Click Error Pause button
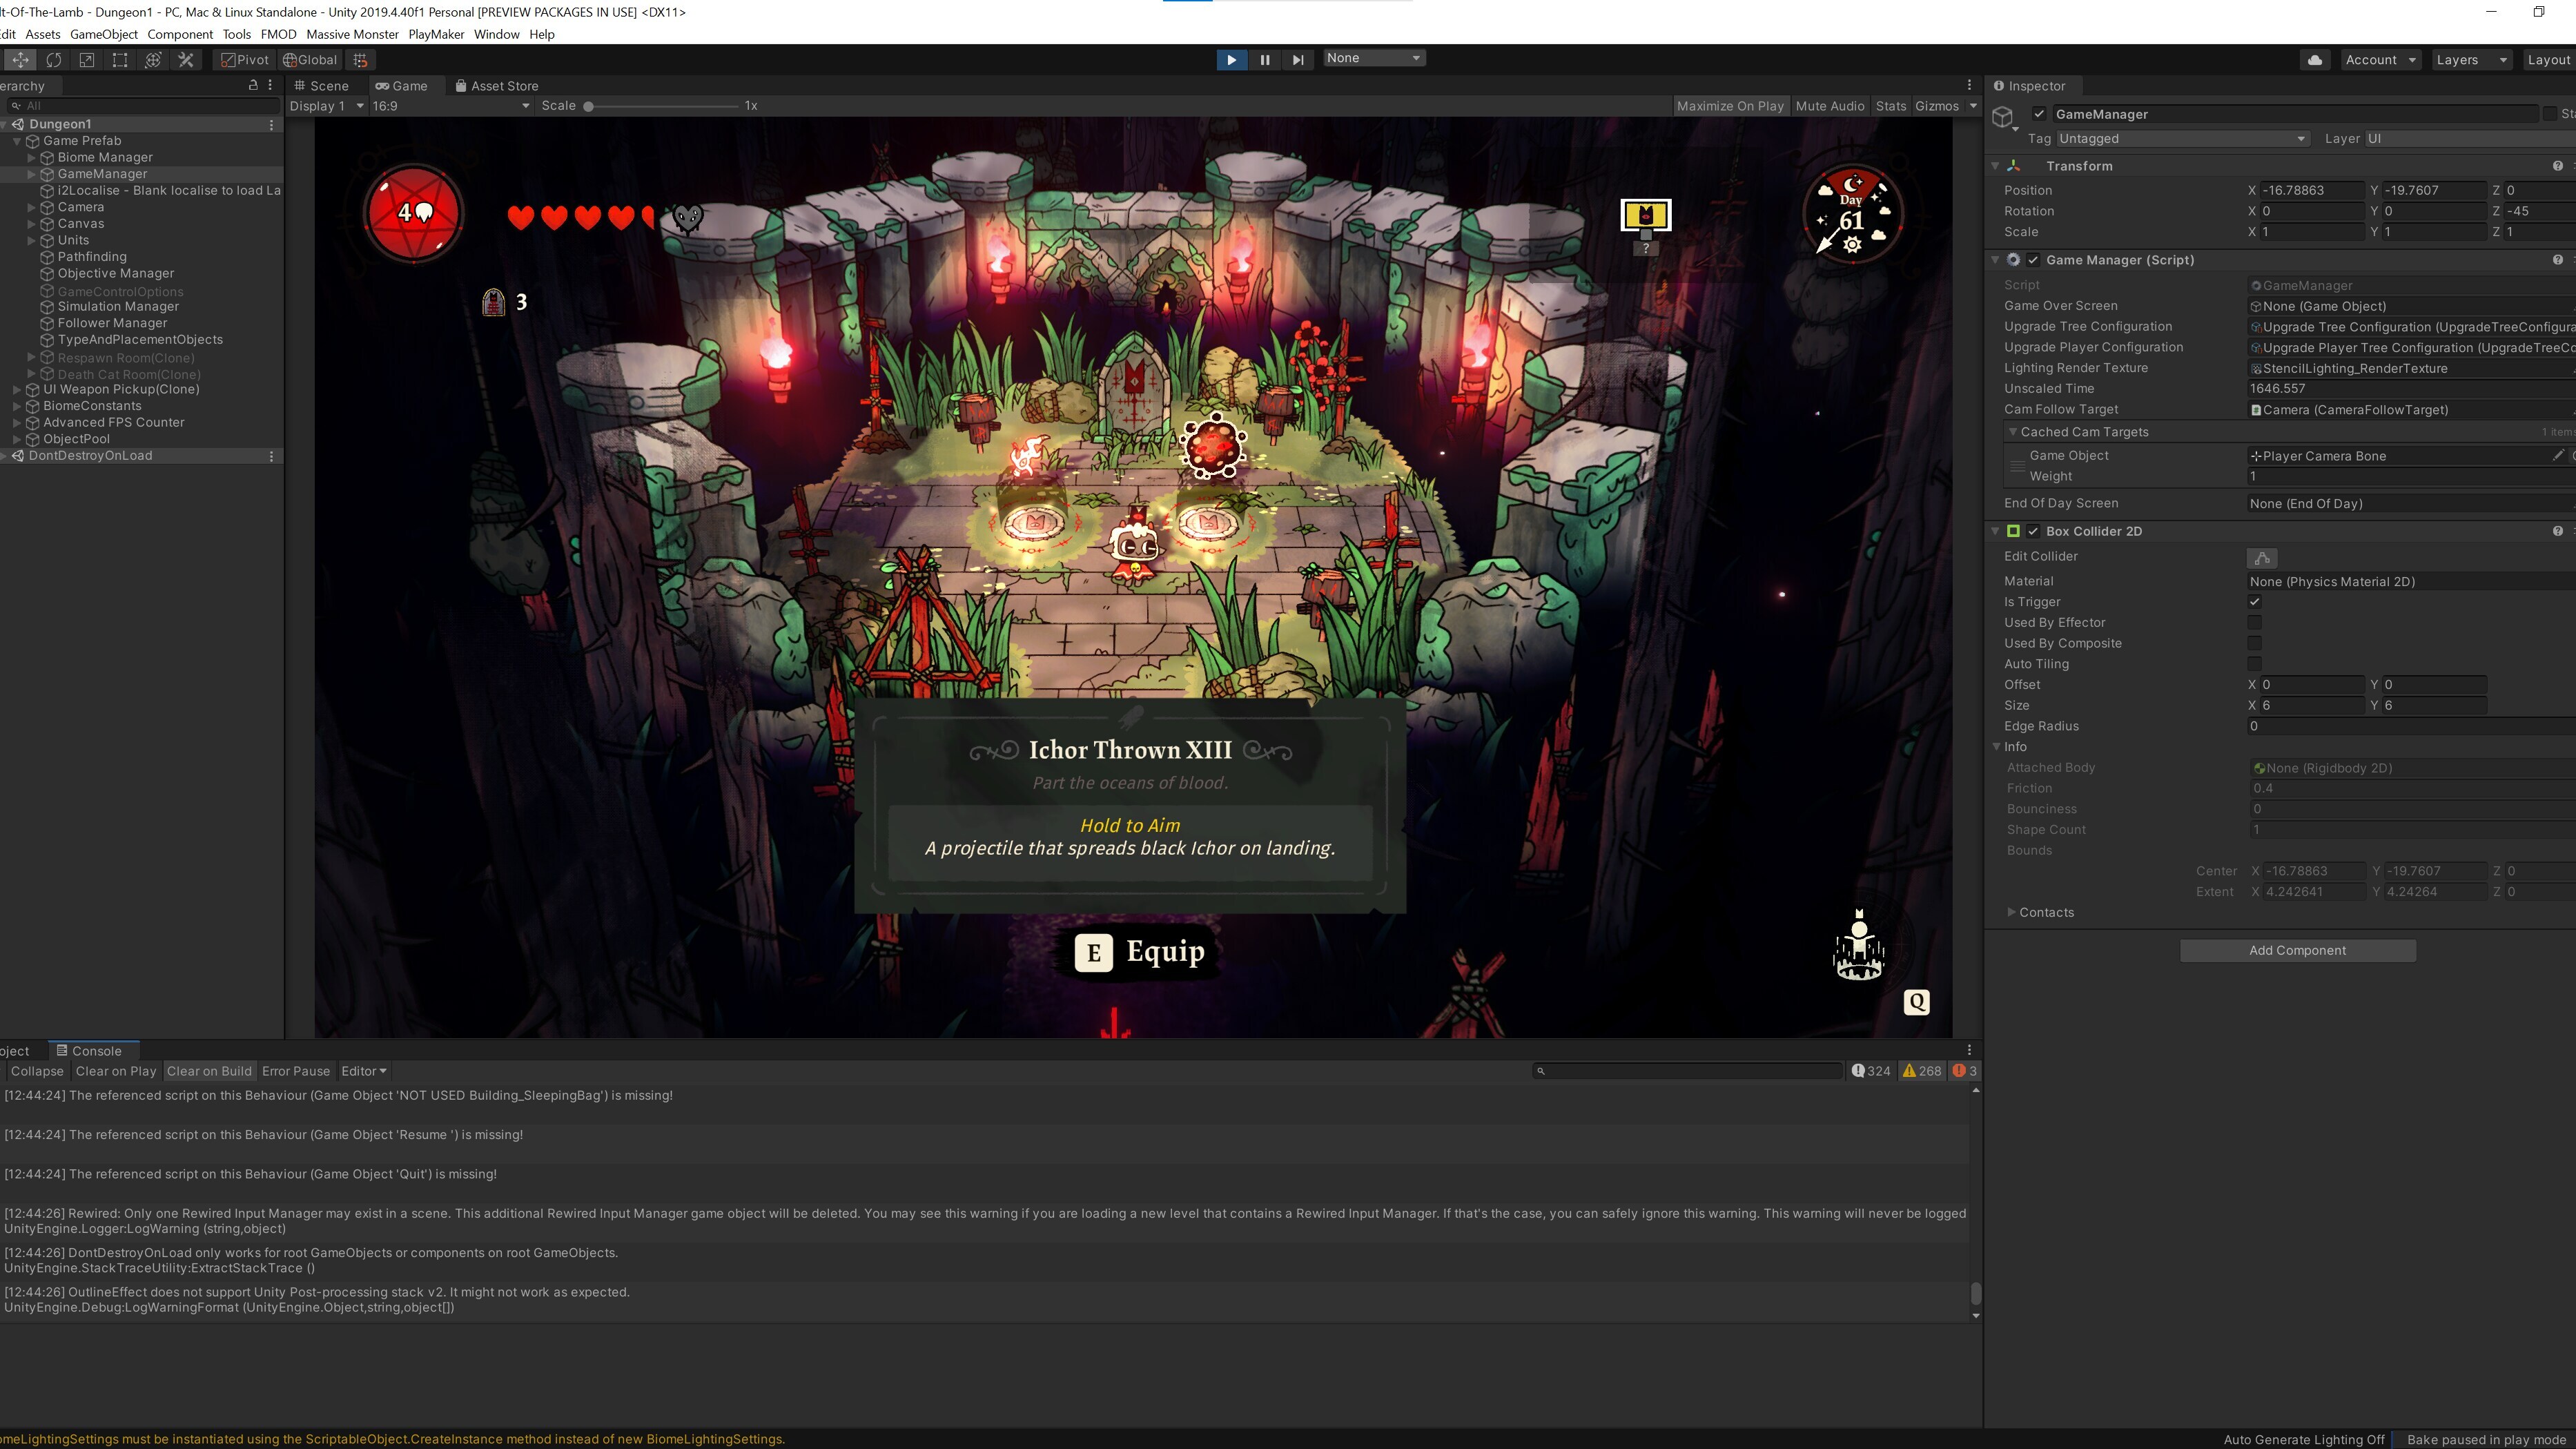This screenshot has height=1449, width=2576. tap(295, 1071)
